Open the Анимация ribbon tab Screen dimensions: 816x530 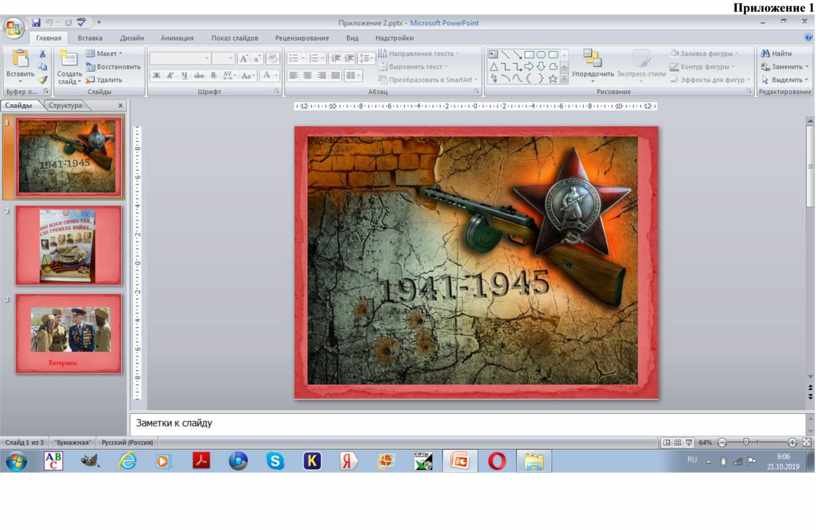pos(177,37)
